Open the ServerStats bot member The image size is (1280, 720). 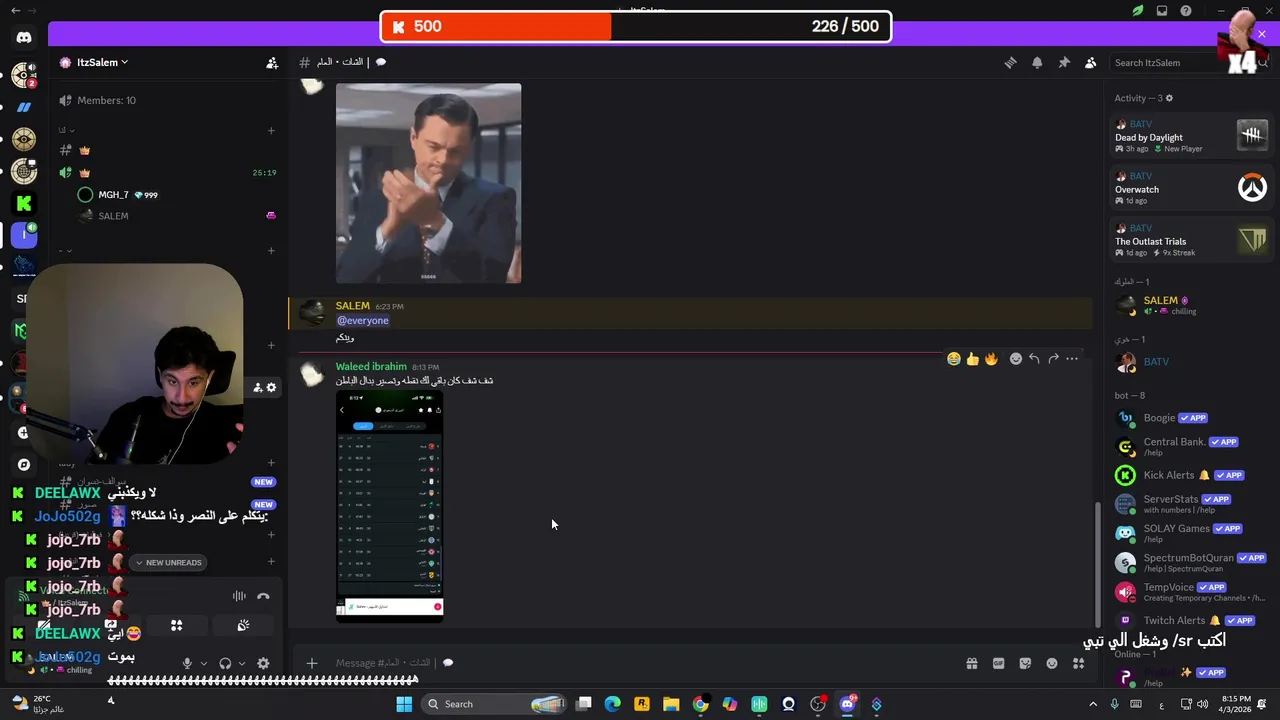[1190, 504]
